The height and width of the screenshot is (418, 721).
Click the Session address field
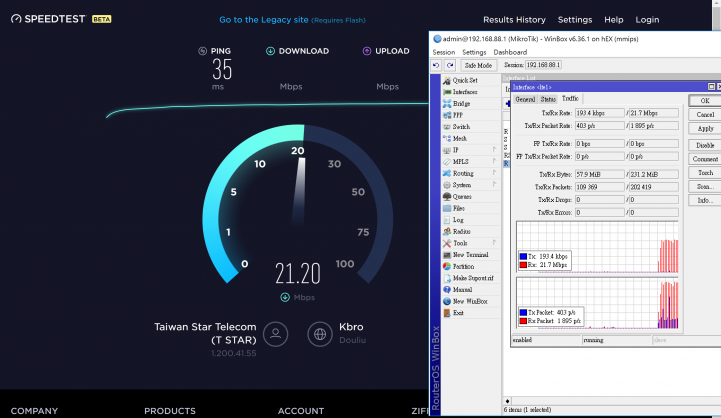[544, 65]
